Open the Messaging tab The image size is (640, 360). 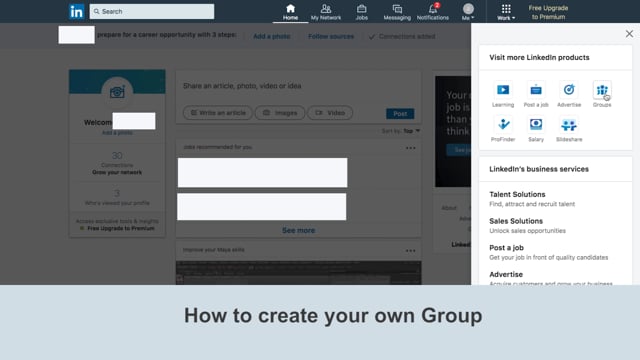[x=397, y=12]
